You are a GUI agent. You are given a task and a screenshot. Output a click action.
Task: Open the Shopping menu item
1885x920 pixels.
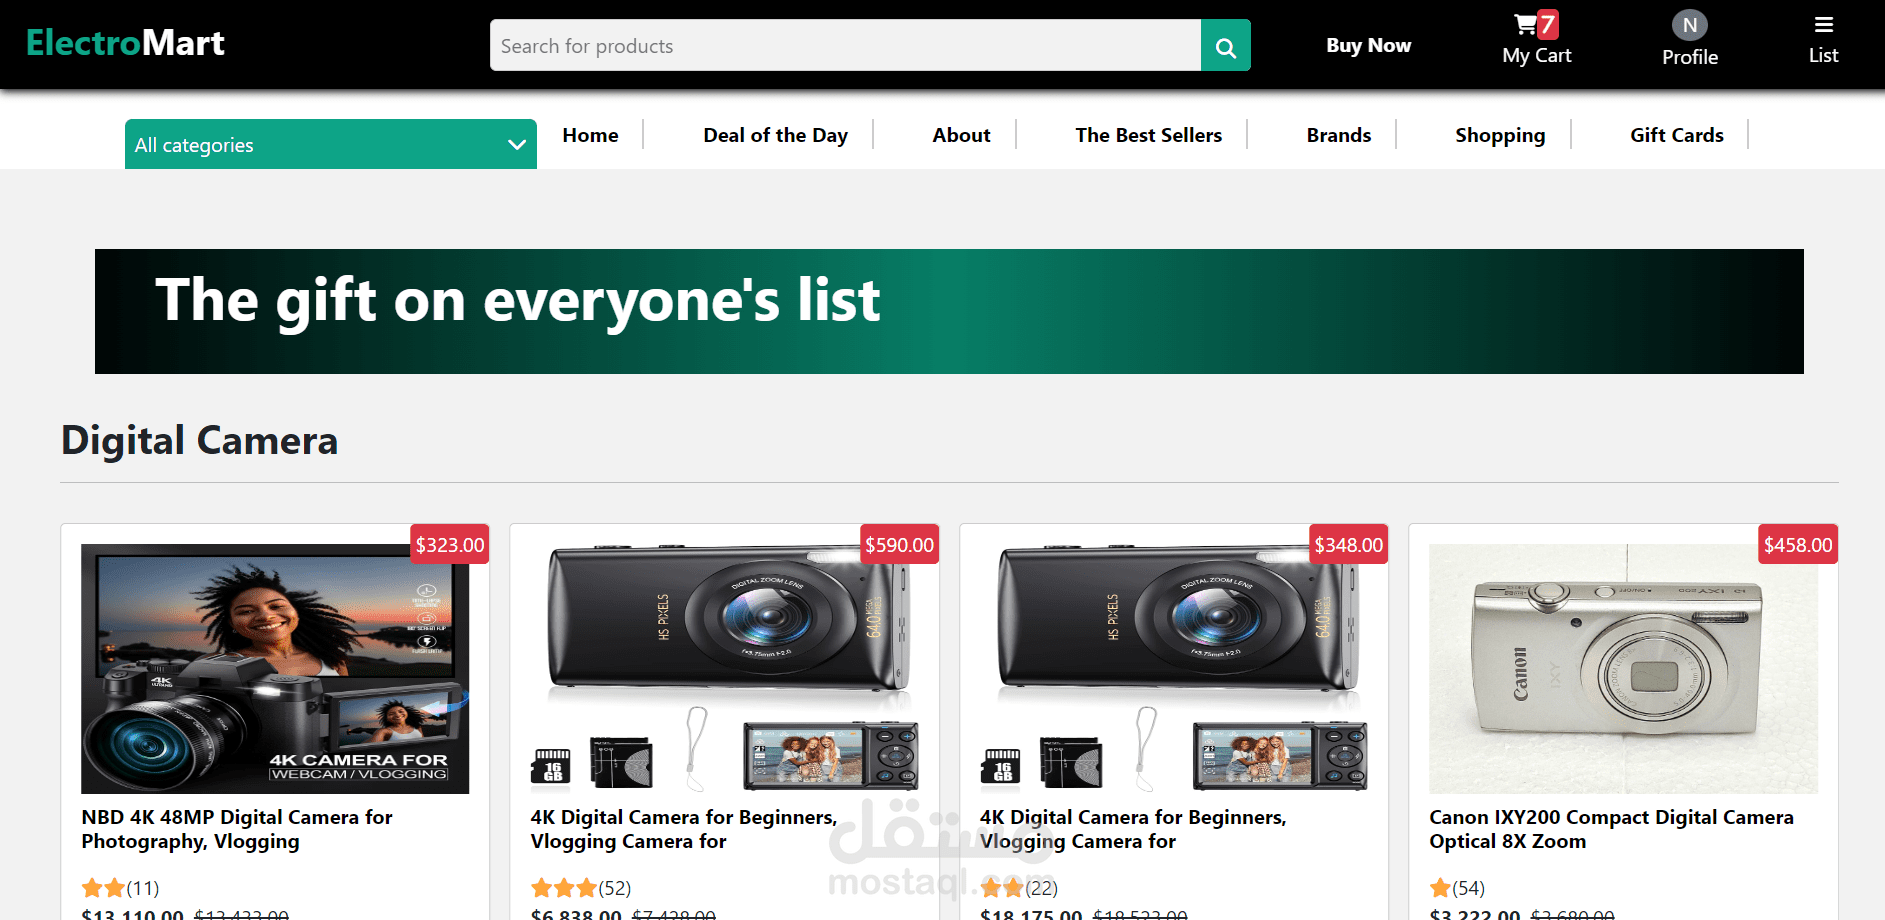tap(1500, 135)
